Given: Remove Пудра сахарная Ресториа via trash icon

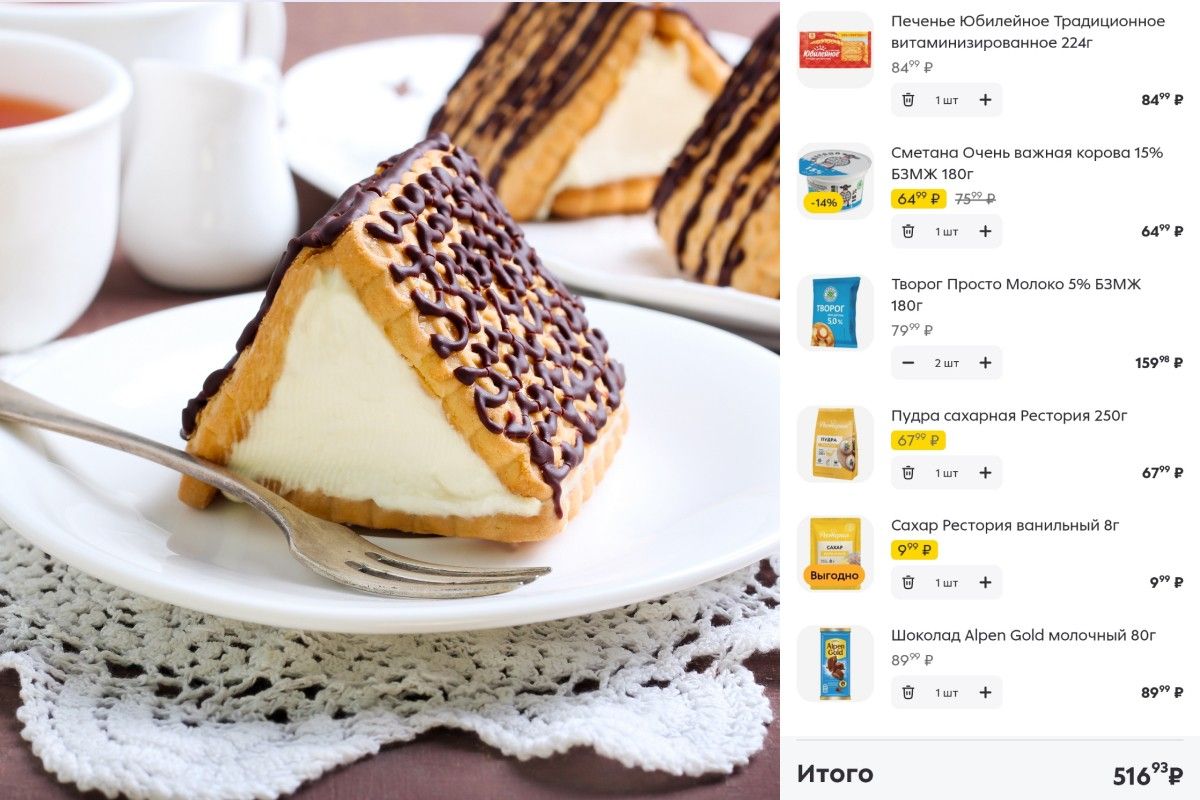Looking at the screenshot, I should click(x=908, y=473).
